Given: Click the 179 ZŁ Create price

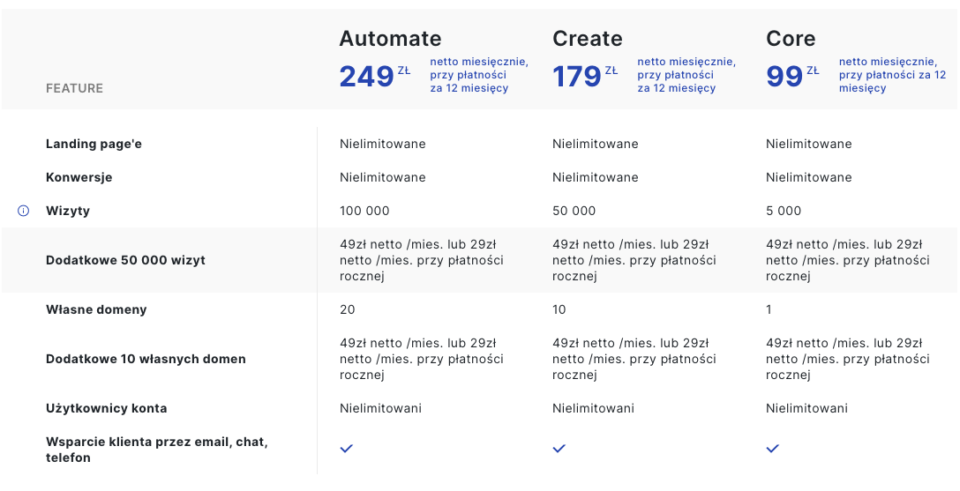Looking at the screenshot, I should tap(585, 77).
